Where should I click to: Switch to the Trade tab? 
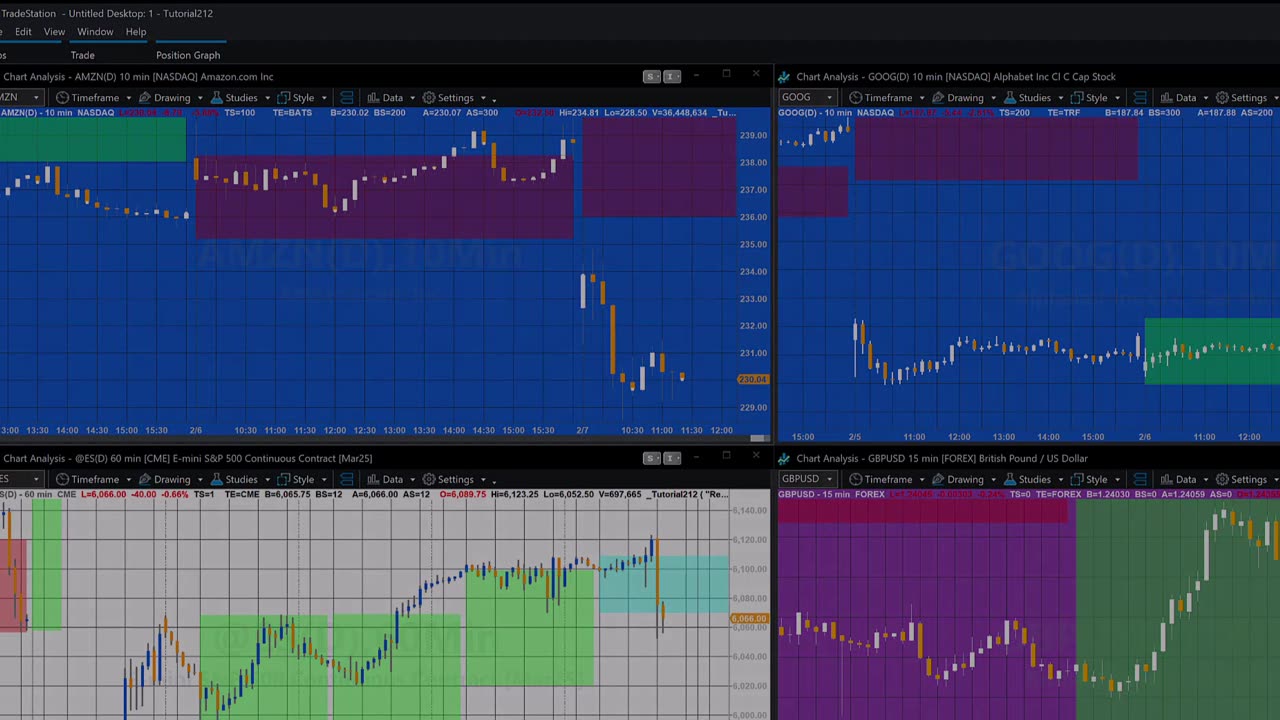click(82, 56)
